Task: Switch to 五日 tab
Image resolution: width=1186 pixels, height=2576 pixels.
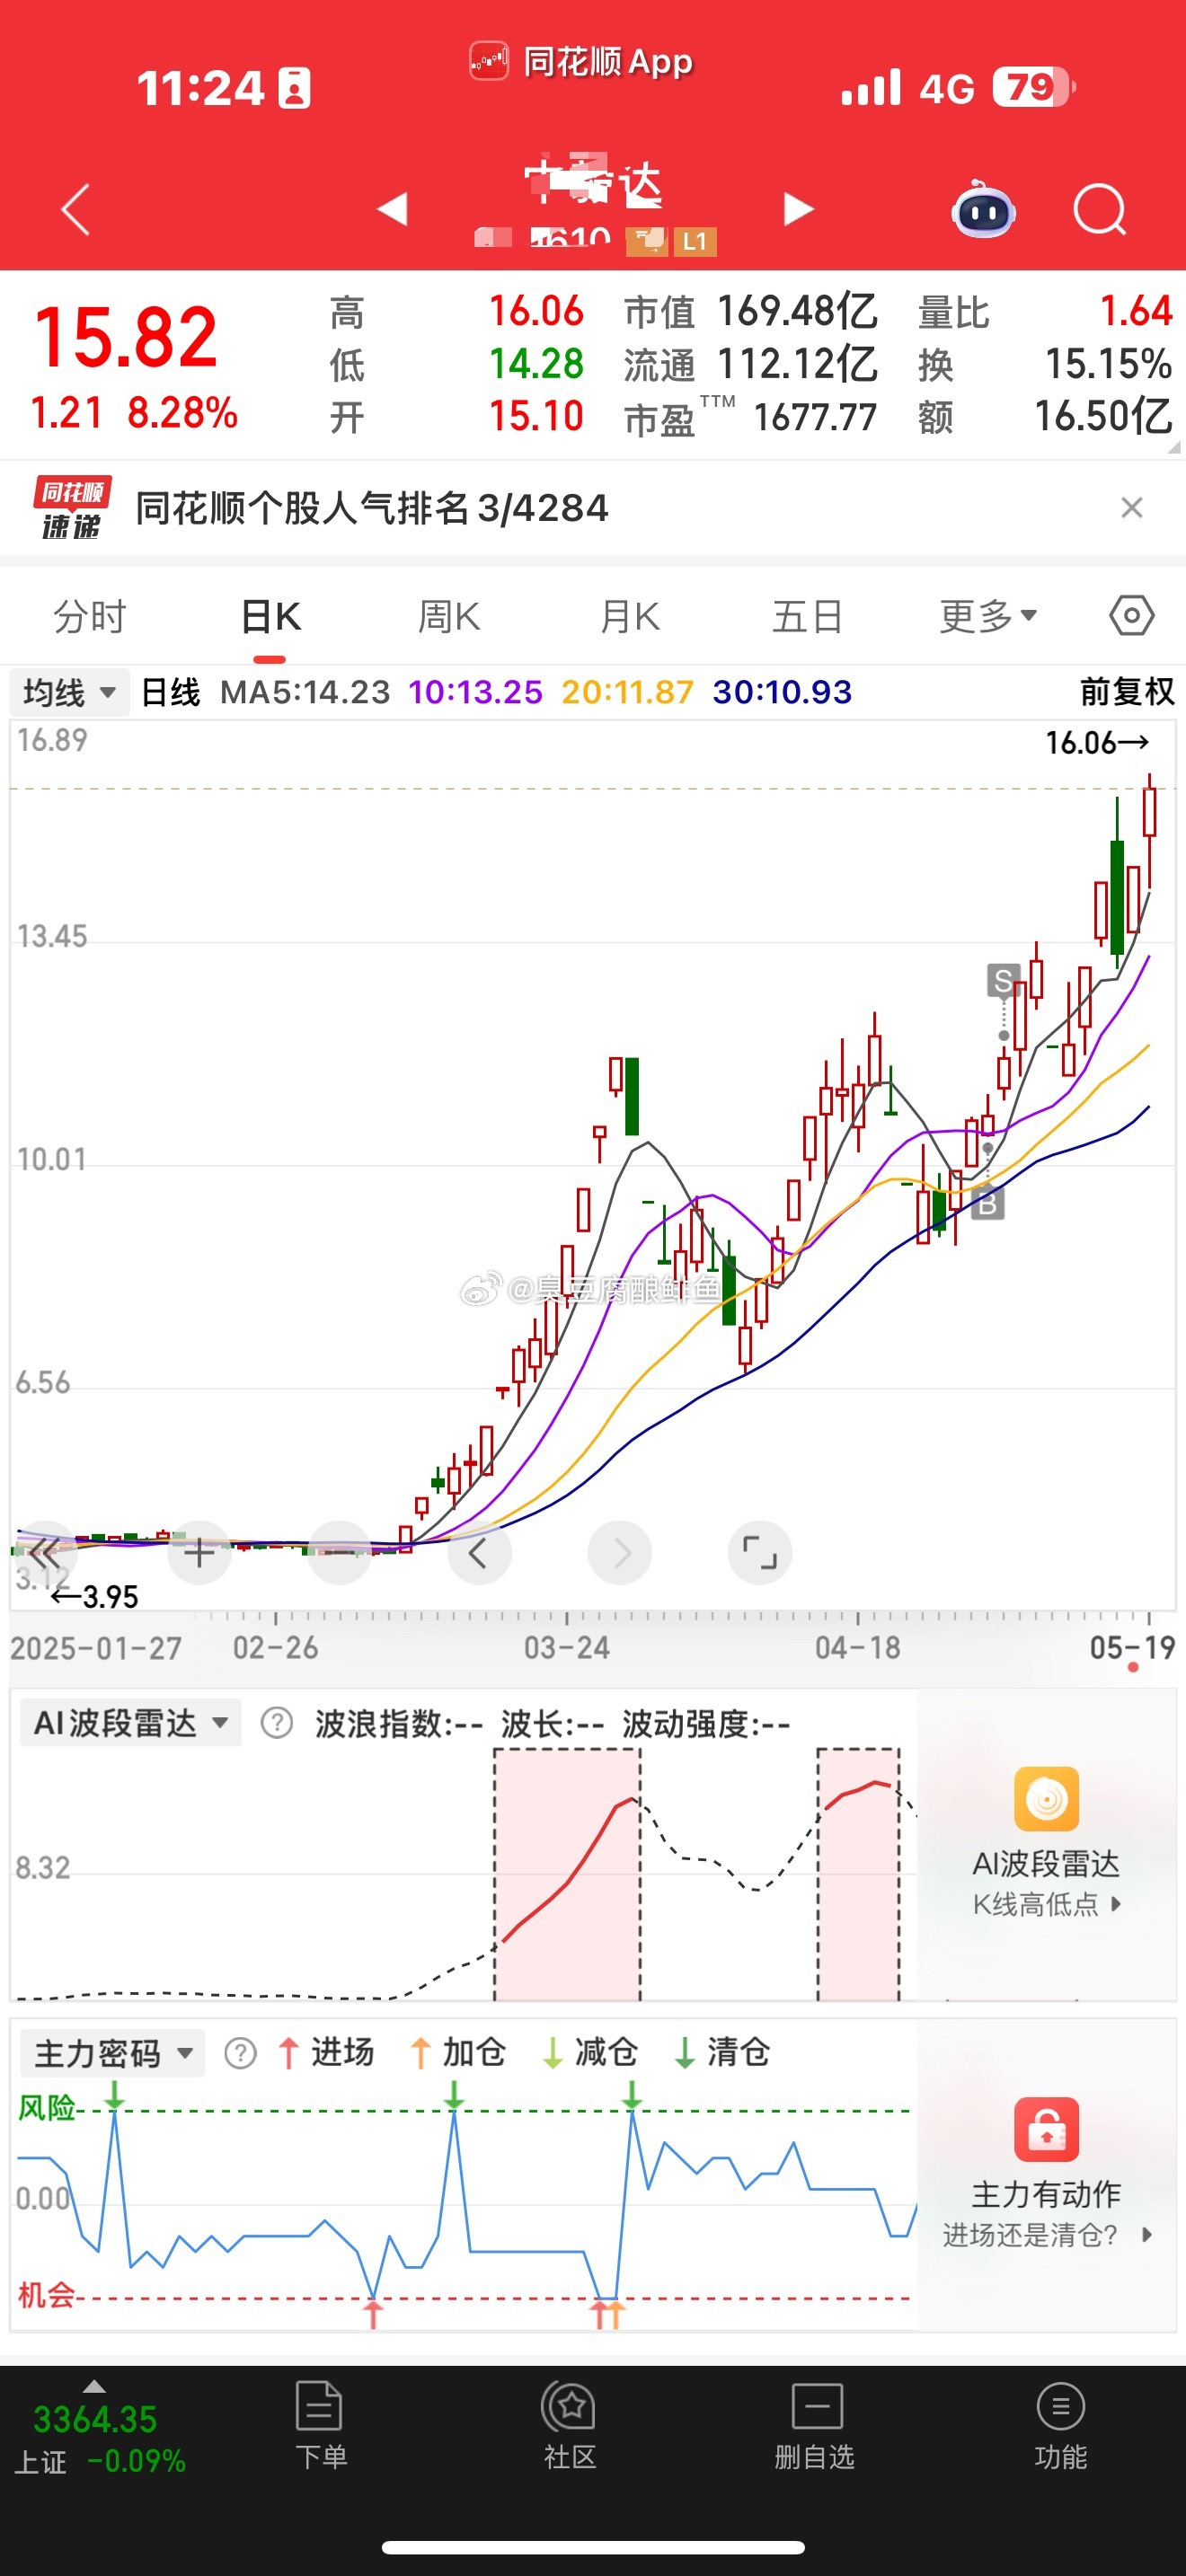Action: pos(807,617)
